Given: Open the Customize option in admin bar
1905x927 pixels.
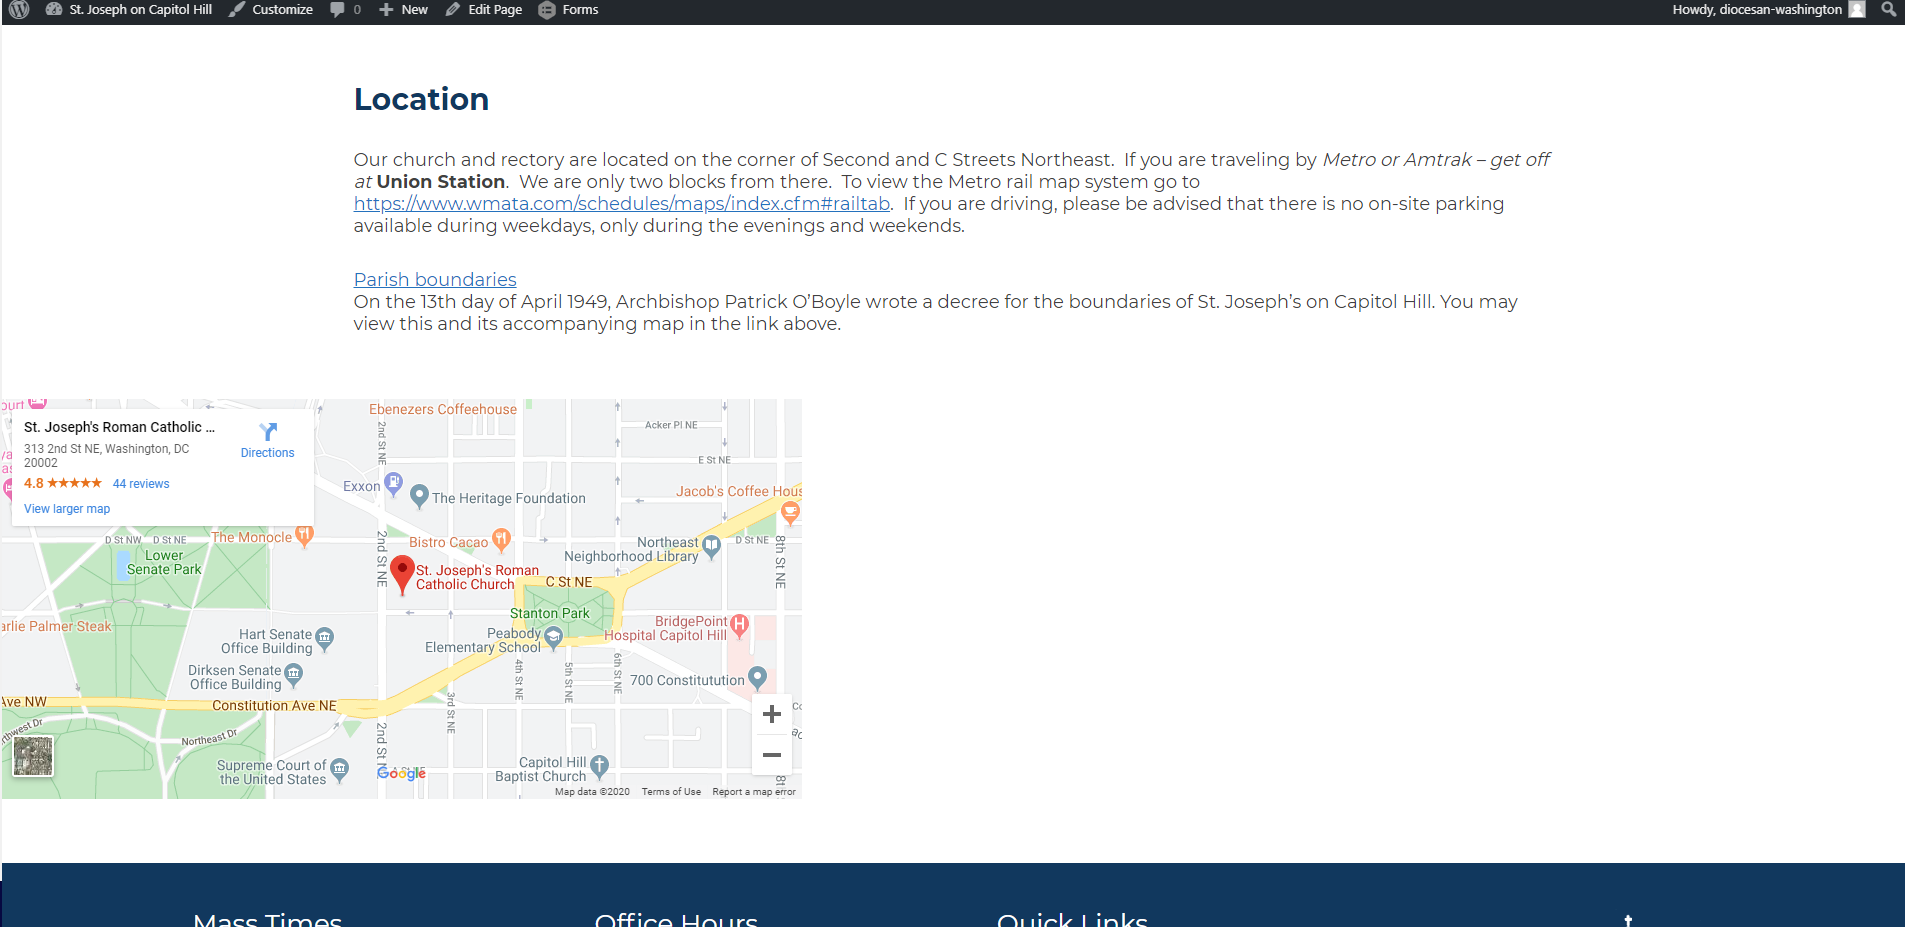Looking at the screenshot, I should [x=271, y=10].
